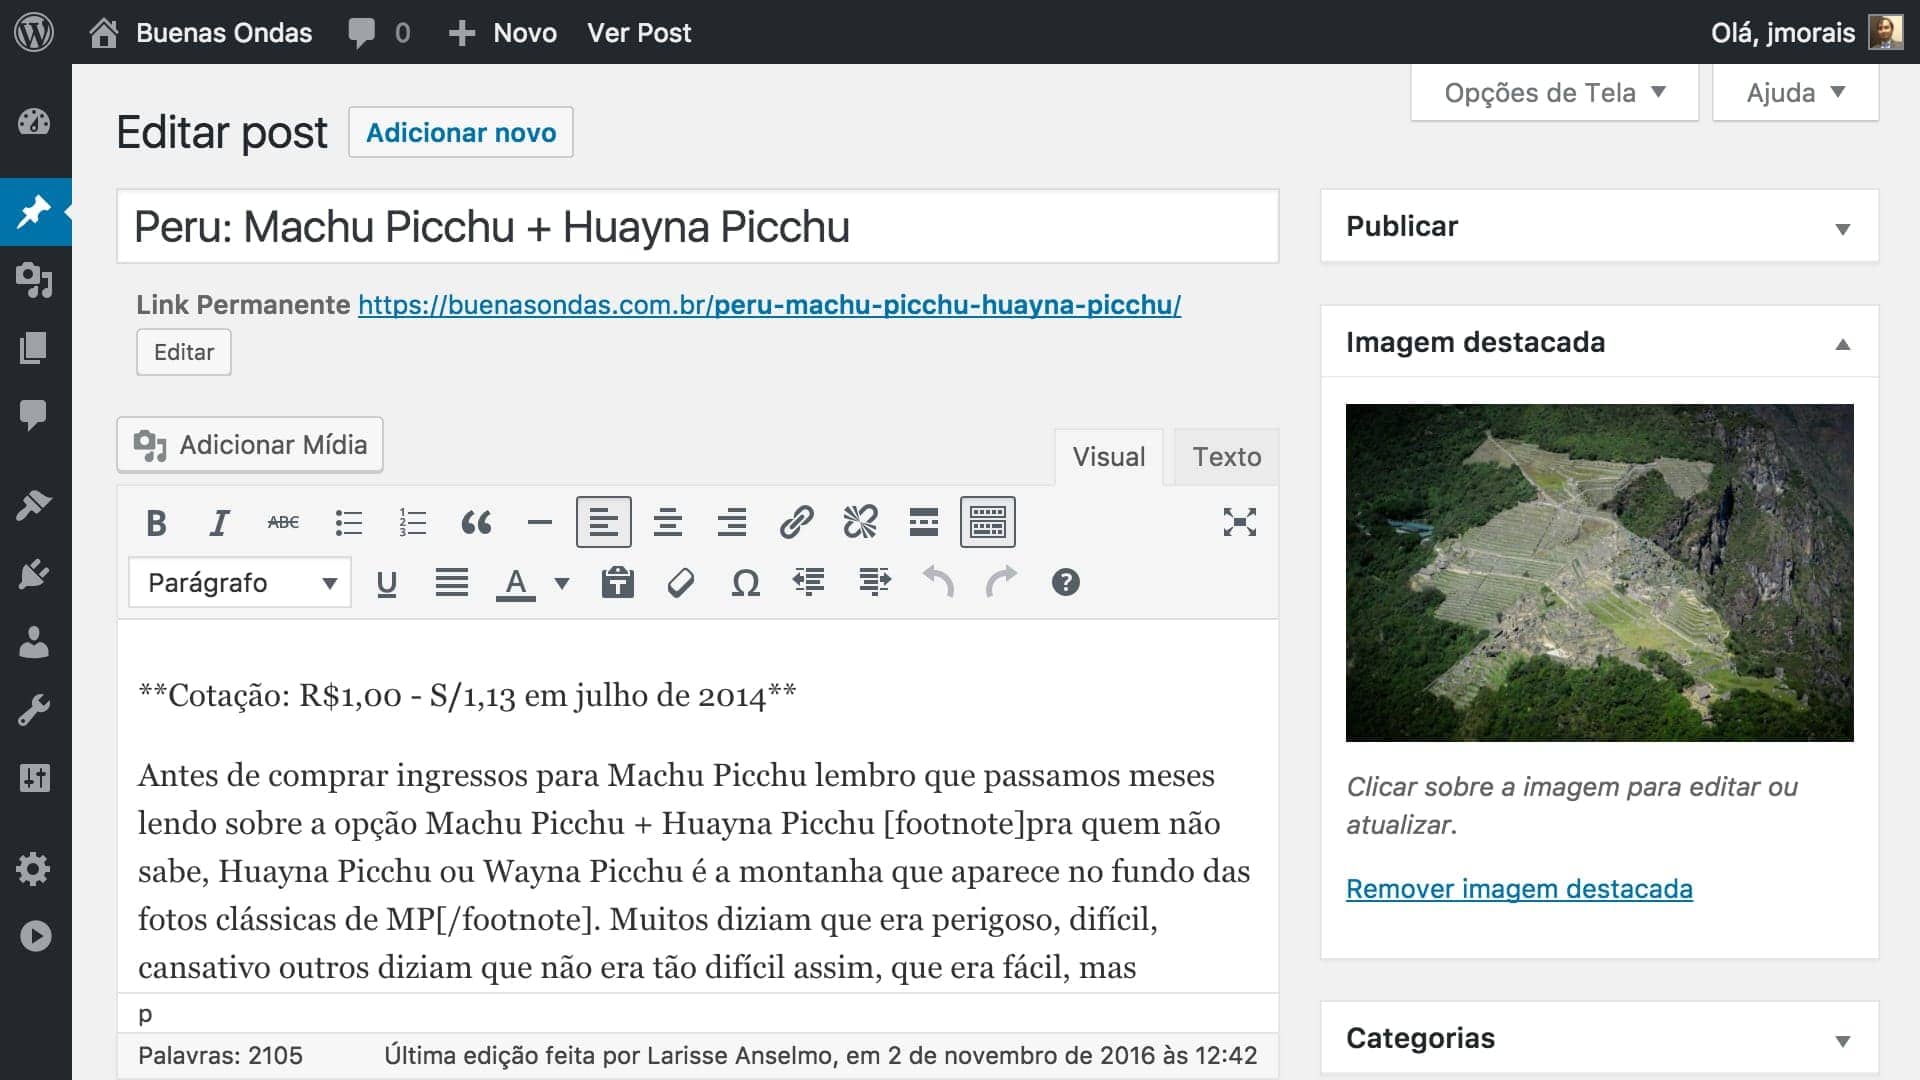Toggle italic formatting
The image size is (1920, 1080).
point(219,522)
